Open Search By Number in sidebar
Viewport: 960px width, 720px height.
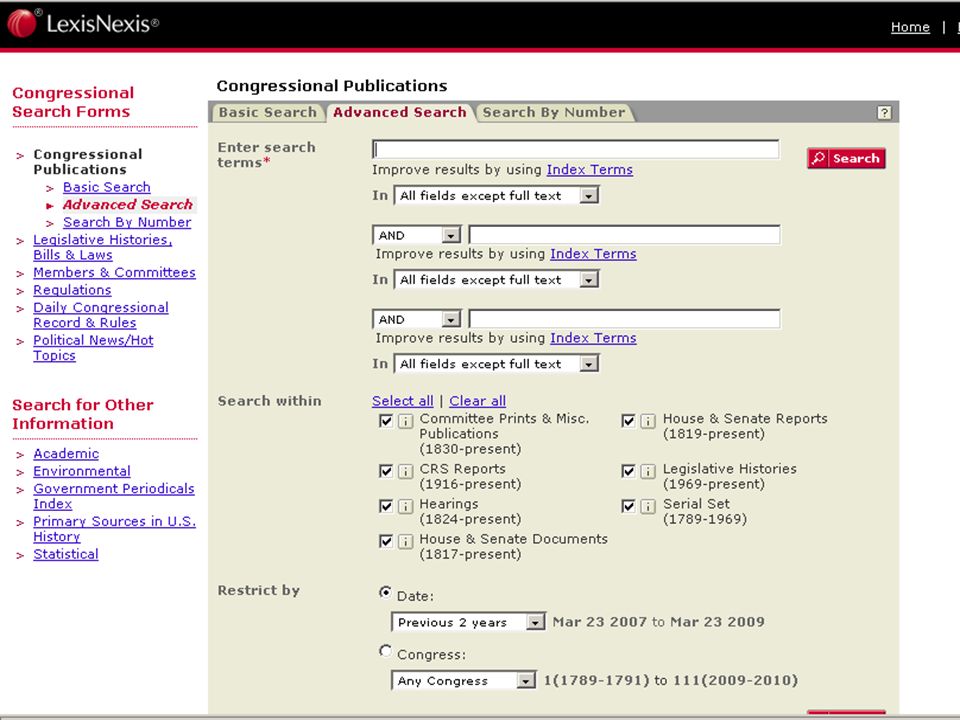[127, 222]
